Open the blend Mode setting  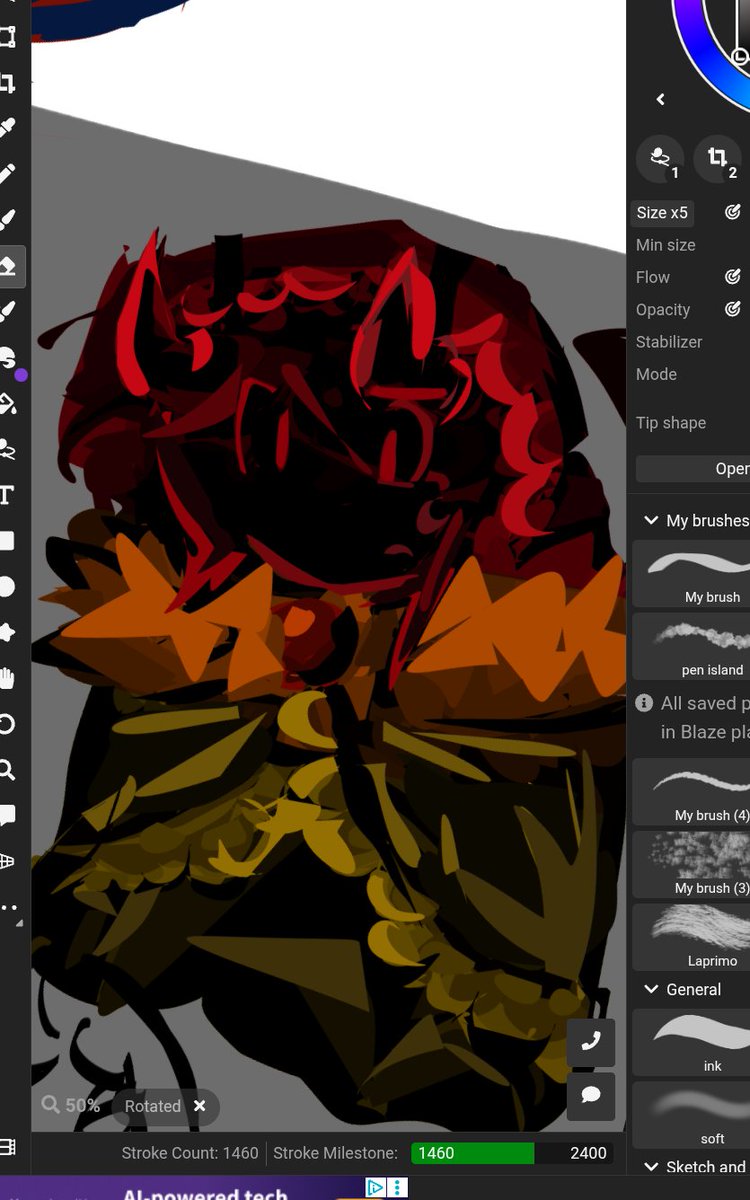point(656,374)
